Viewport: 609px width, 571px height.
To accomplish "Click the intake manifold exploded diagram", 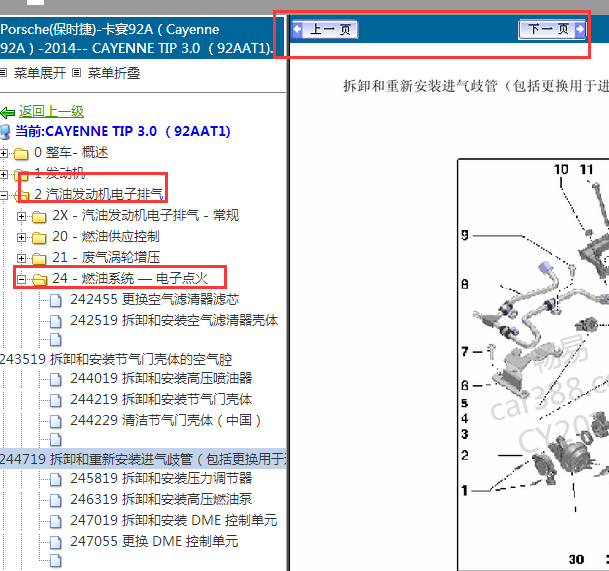I will [x=533, y=364].
